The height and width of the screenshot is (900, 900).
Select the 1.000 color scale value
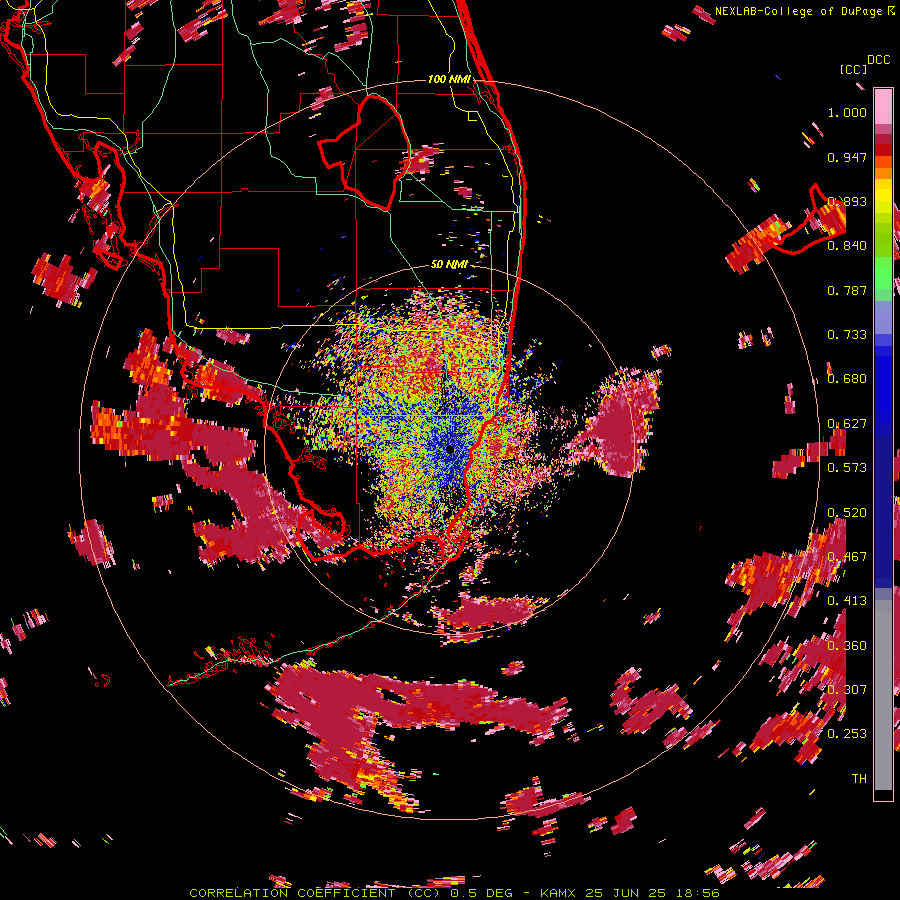847,112
